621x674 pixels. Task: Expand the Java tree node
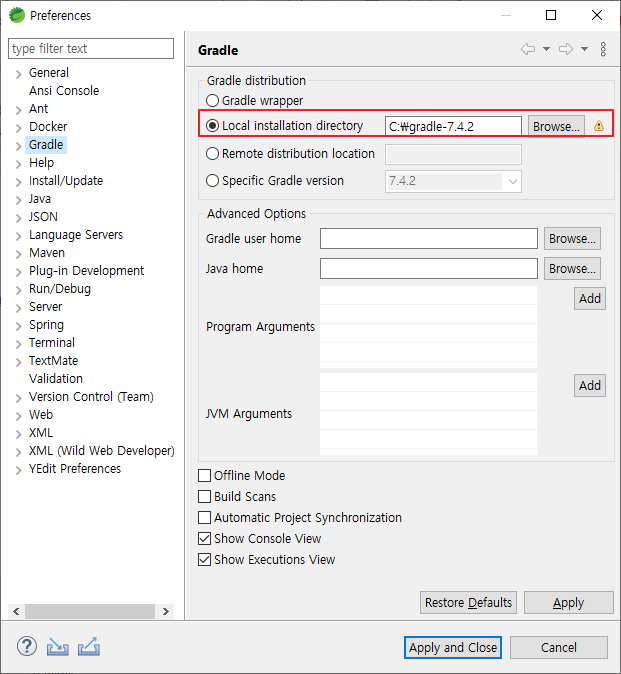pyautogui.click(x=18, y=200)
